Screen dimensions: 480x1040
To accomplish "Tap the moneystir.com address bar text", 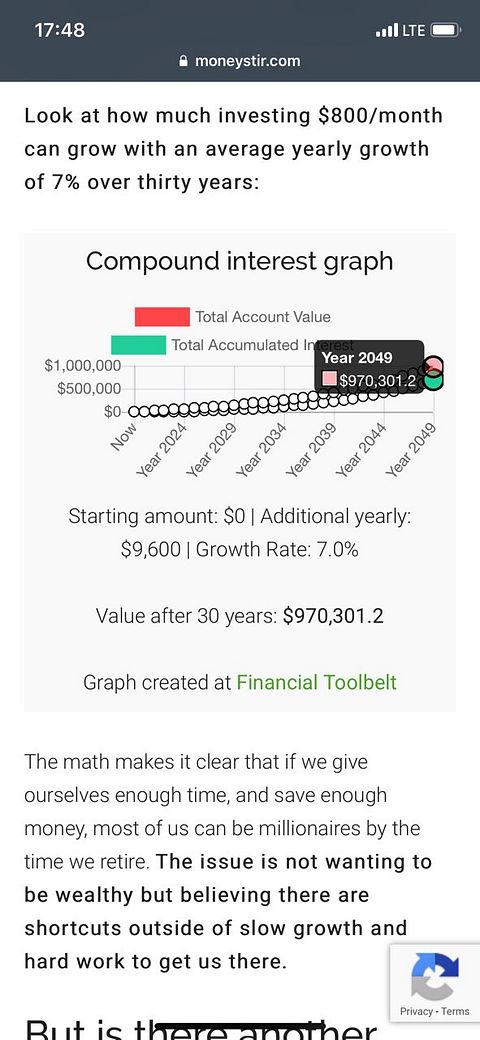I will (x=247, y=61).
